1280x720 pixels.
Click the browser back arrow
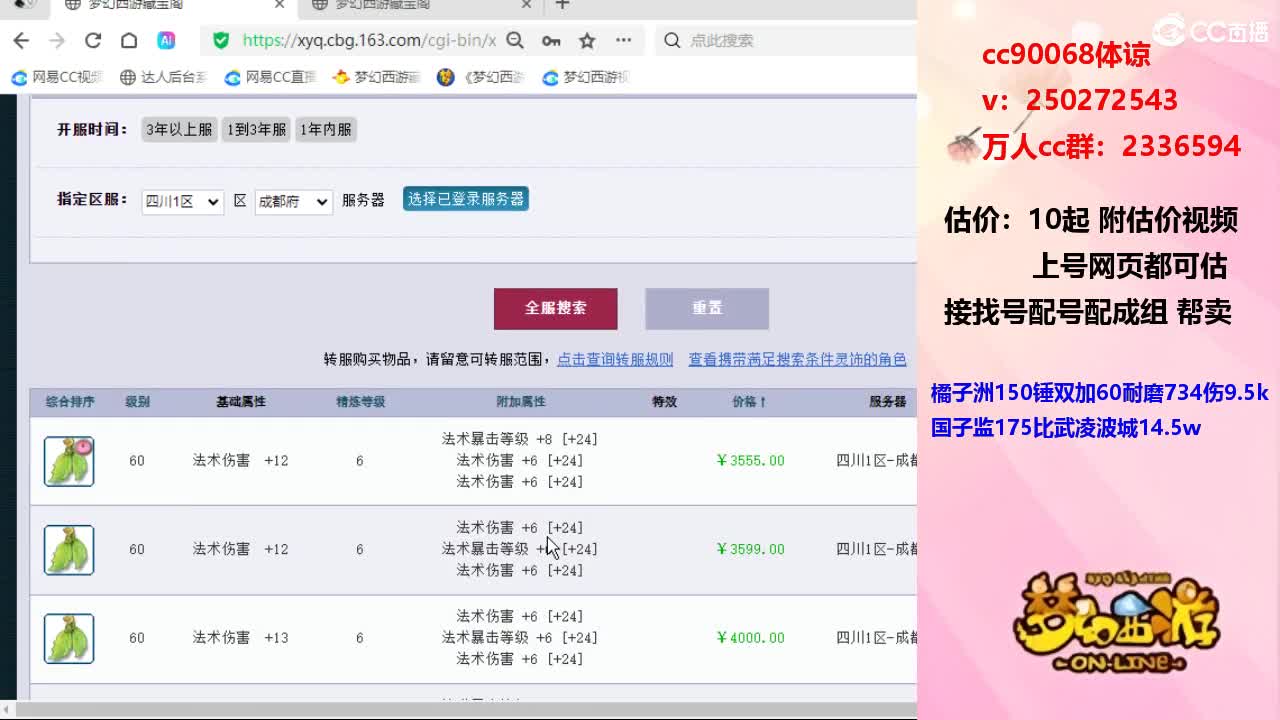click(21, 41)
